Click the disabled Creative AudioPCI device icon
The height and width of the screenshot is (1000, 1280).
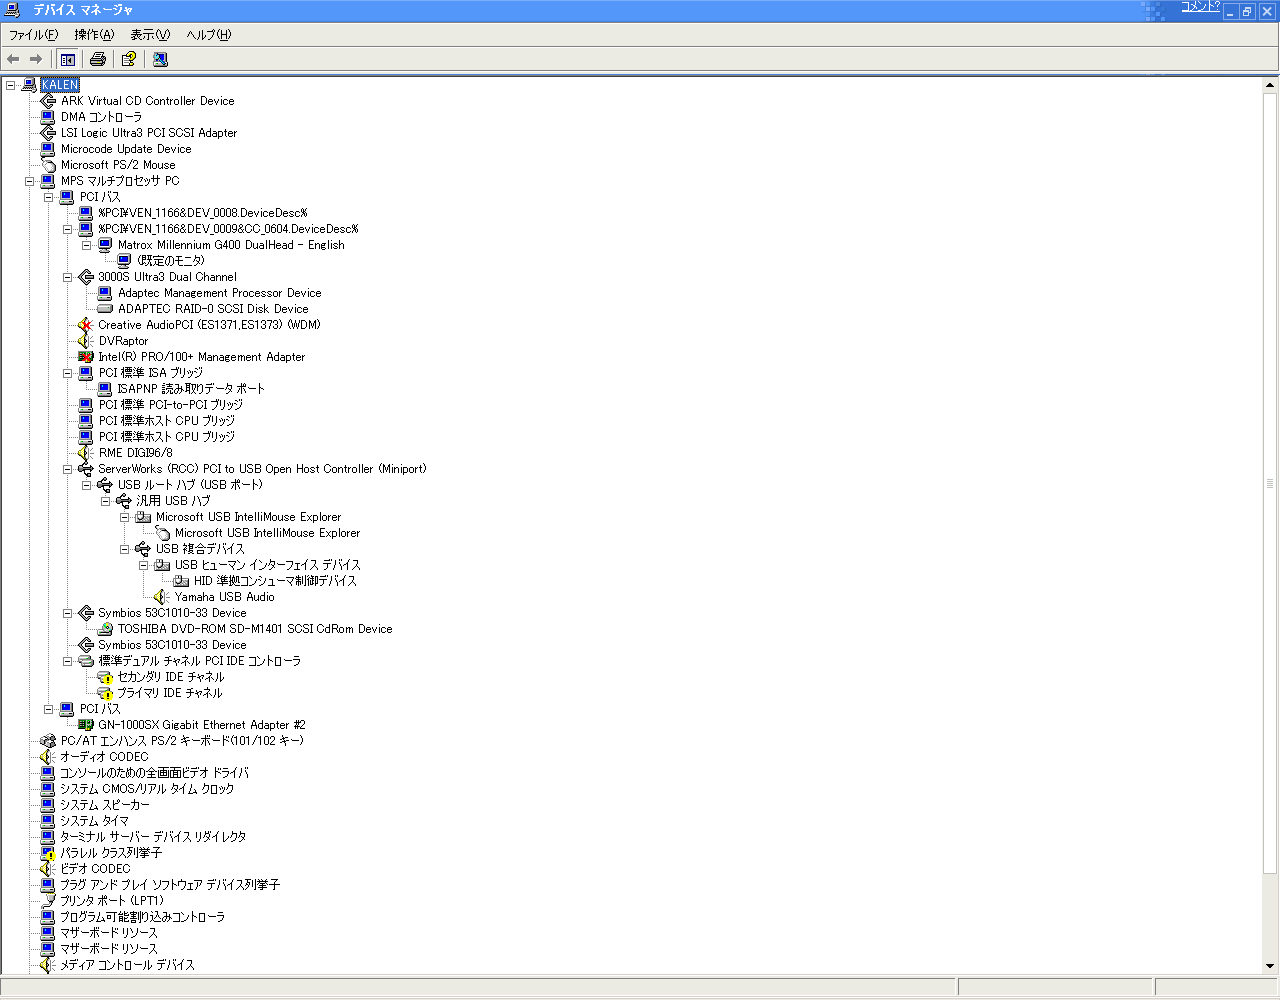coord(86,325)
